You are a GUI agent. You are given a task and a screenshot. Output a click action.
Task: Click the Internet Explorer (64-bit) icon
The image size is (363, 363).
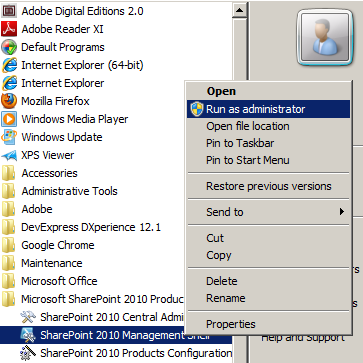[9, 65]
